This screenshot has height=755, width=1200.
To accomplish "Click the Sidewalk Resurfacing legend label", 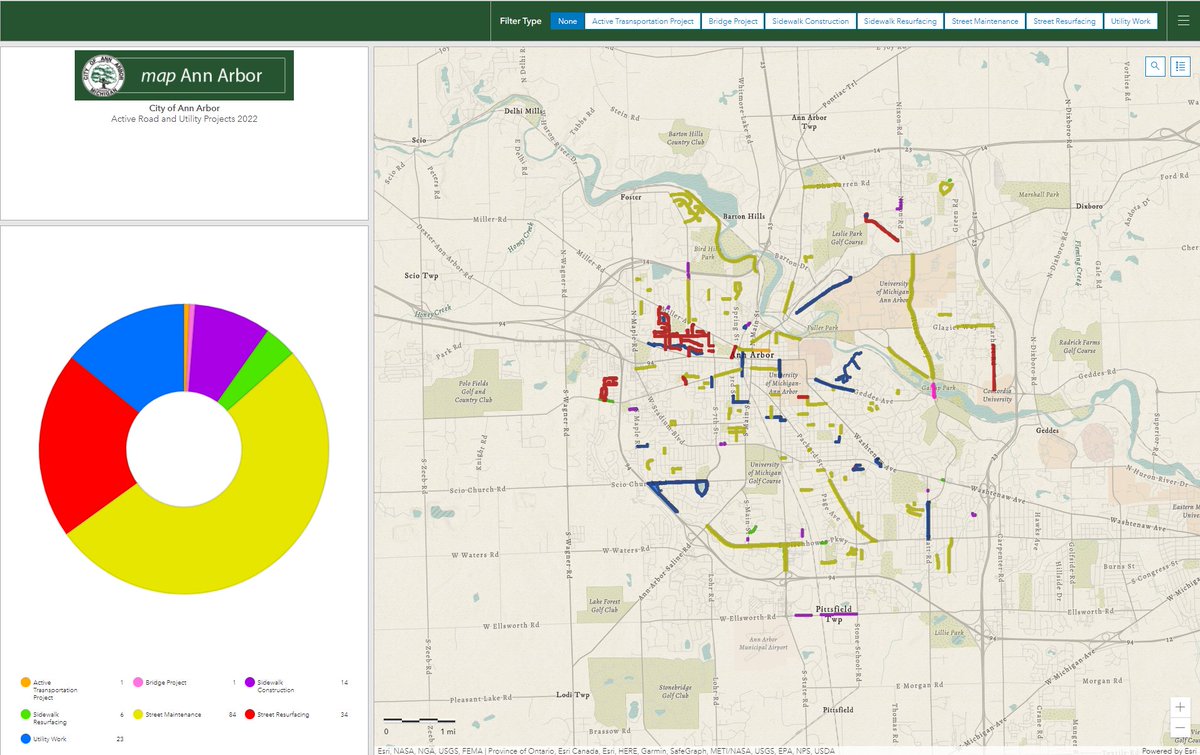I will pos(52,717).
